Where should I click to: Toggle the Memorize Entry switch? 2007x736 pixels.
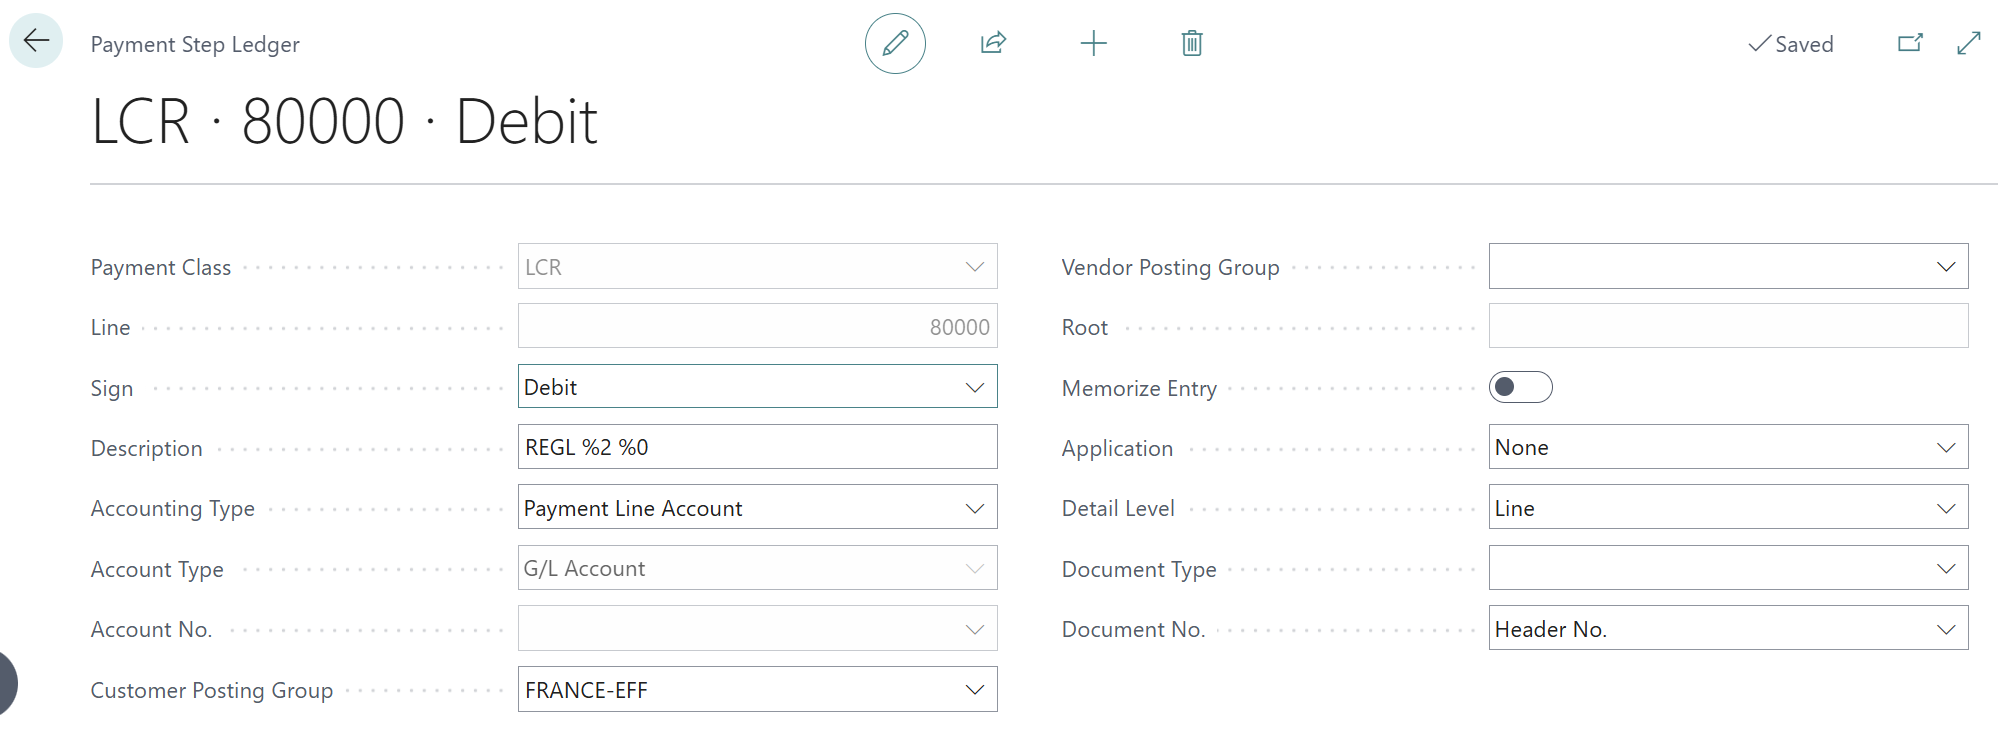coord(1520,387)
